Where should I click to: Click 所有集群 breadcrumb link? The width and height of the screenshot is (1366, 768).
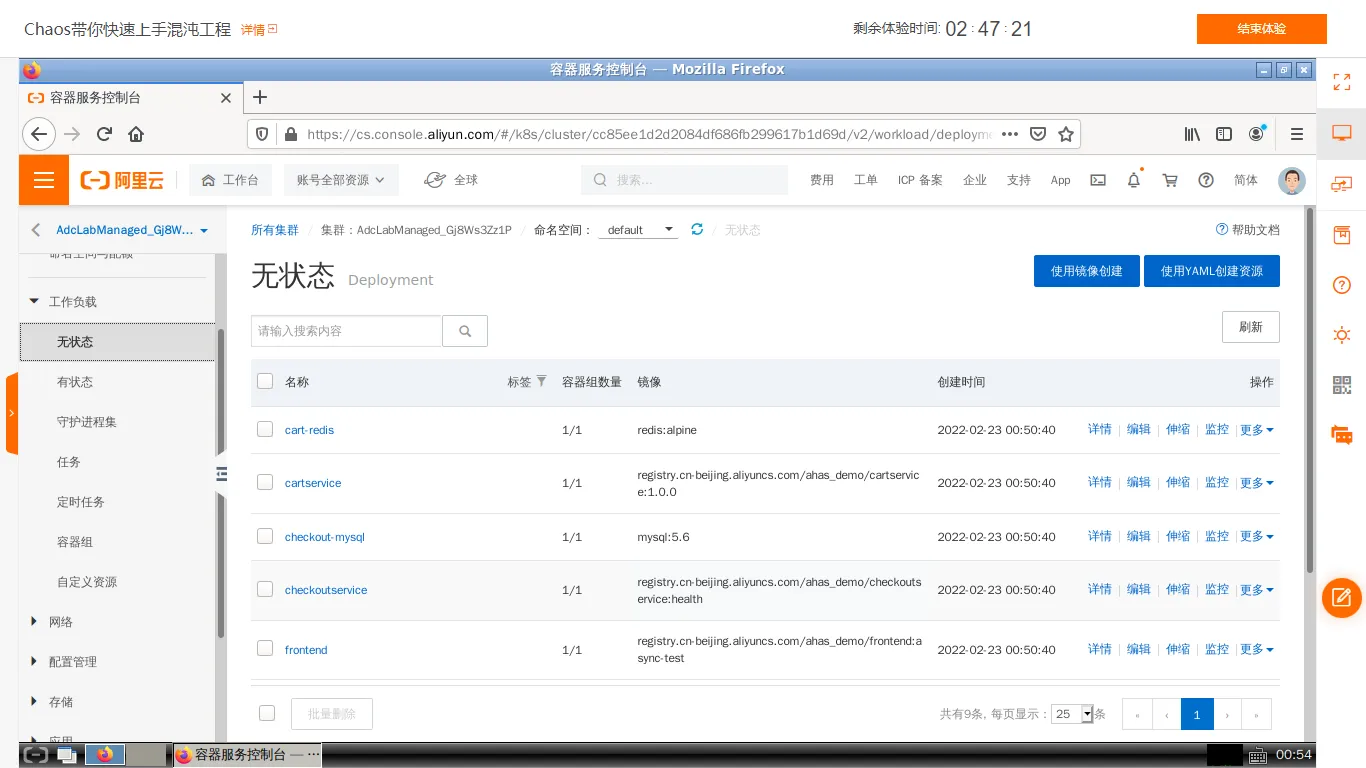click(x=275, y=230)
